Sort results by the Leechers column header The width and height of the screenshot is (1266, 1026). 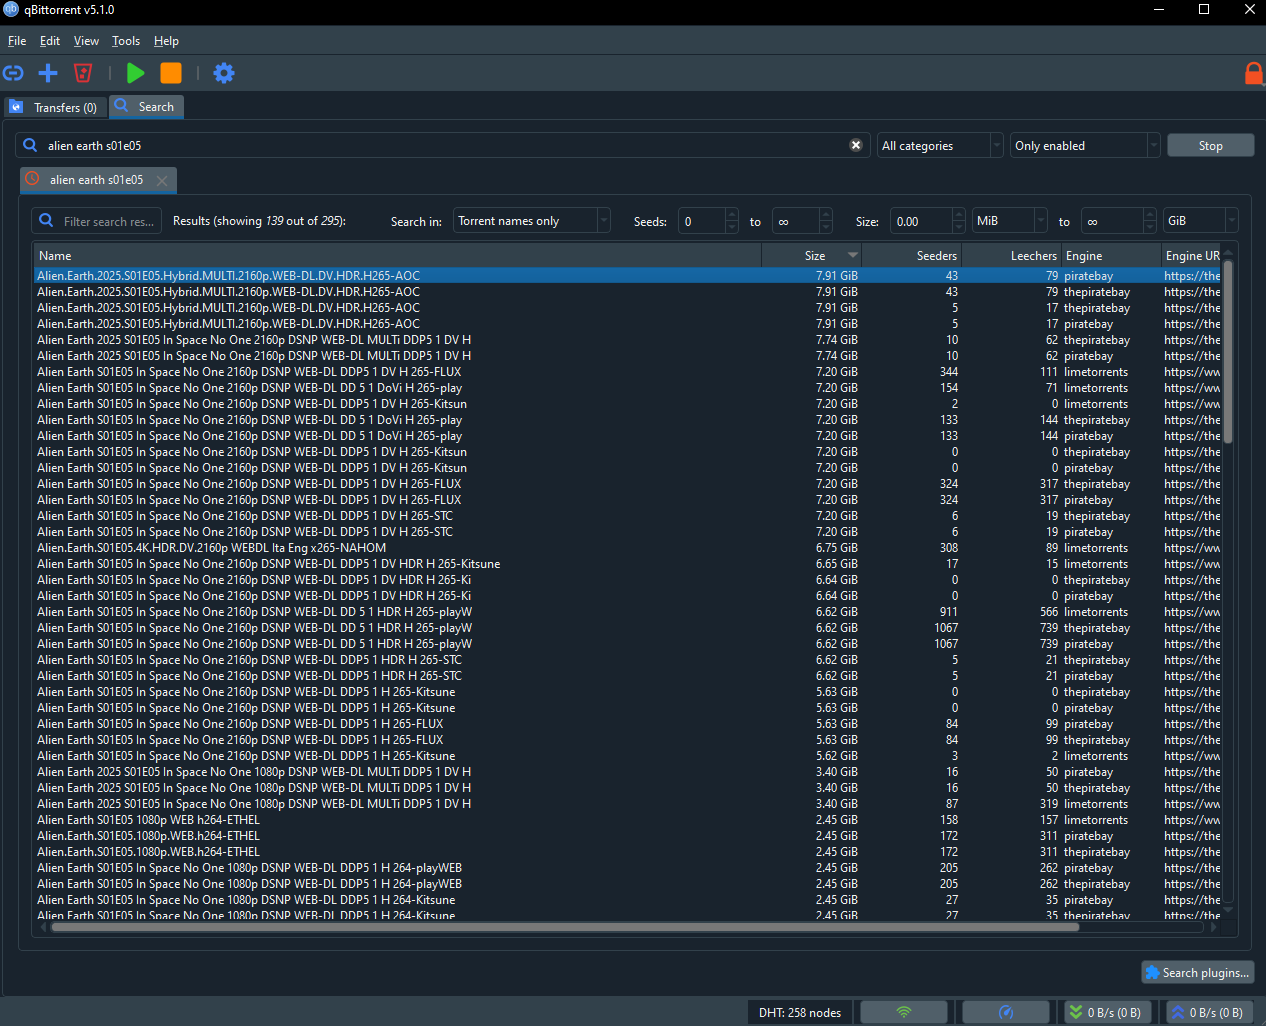tap(1011, 256)
